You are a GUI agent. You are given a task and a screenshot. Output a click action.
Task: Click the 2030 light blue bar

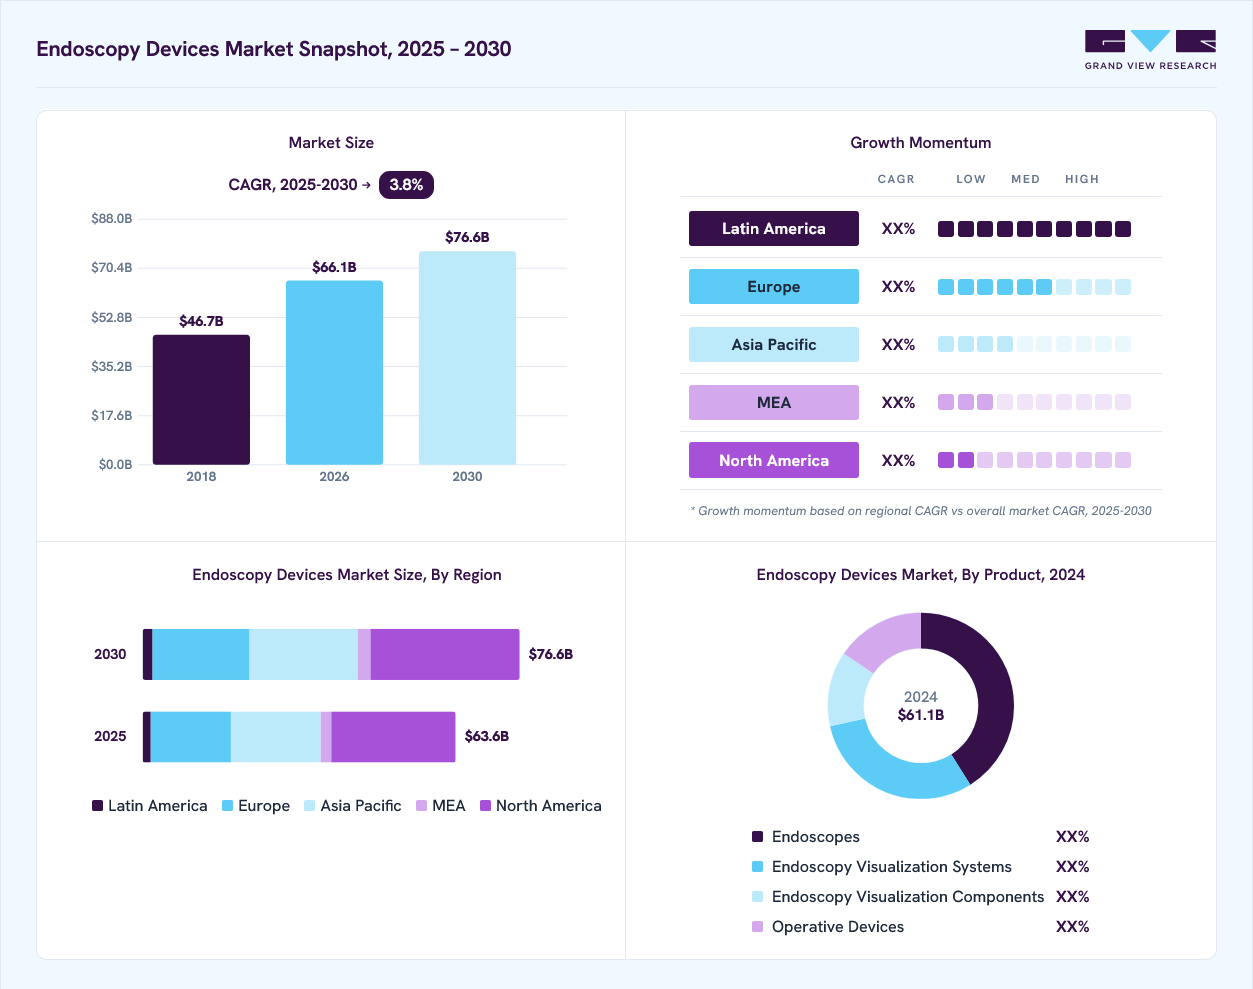(467, 358)
